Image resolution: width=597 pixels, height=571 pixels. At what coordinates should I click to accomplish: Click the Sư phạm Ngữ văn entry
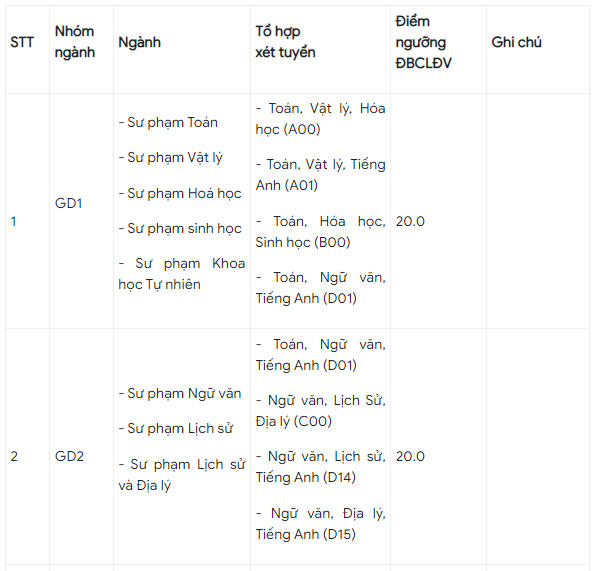(180, 394)
